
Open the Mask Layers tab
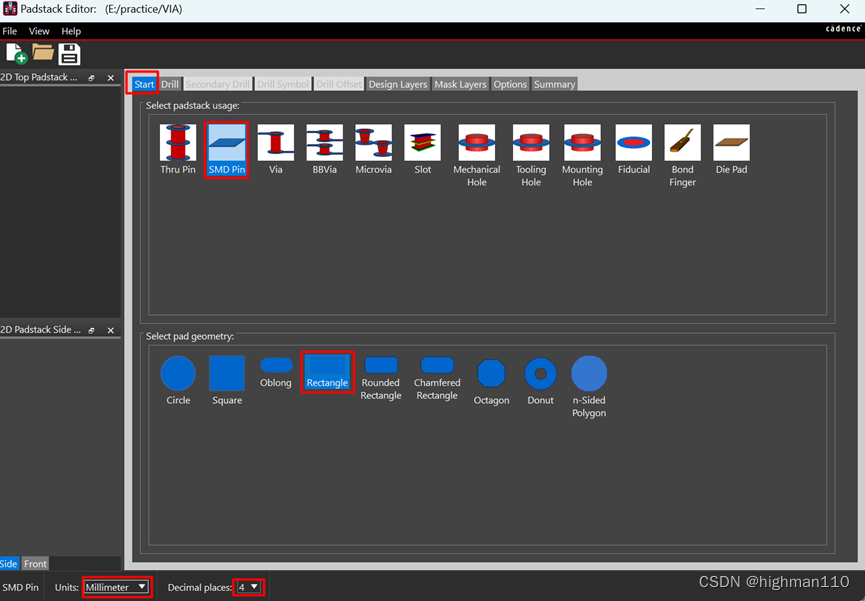460,84
